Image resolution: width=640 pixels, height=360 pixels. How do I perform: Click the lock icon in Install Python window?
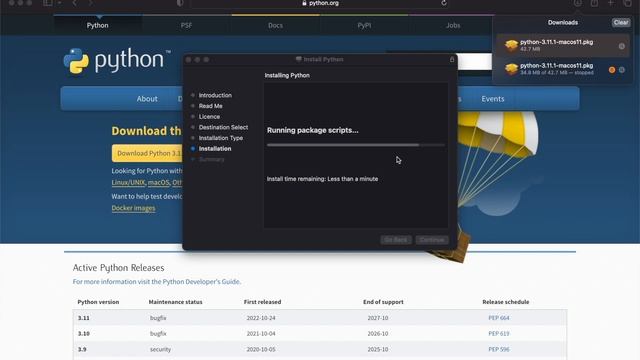452,59
